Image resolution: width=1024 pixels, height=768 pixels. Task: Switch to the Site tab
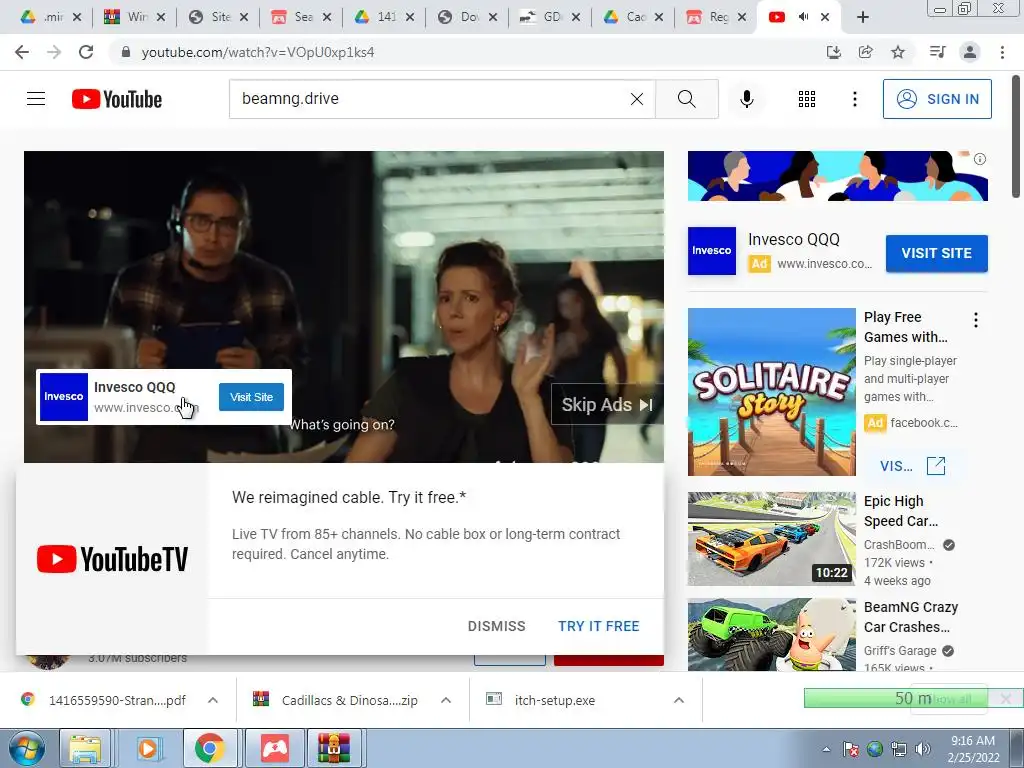tap(219, 17)
